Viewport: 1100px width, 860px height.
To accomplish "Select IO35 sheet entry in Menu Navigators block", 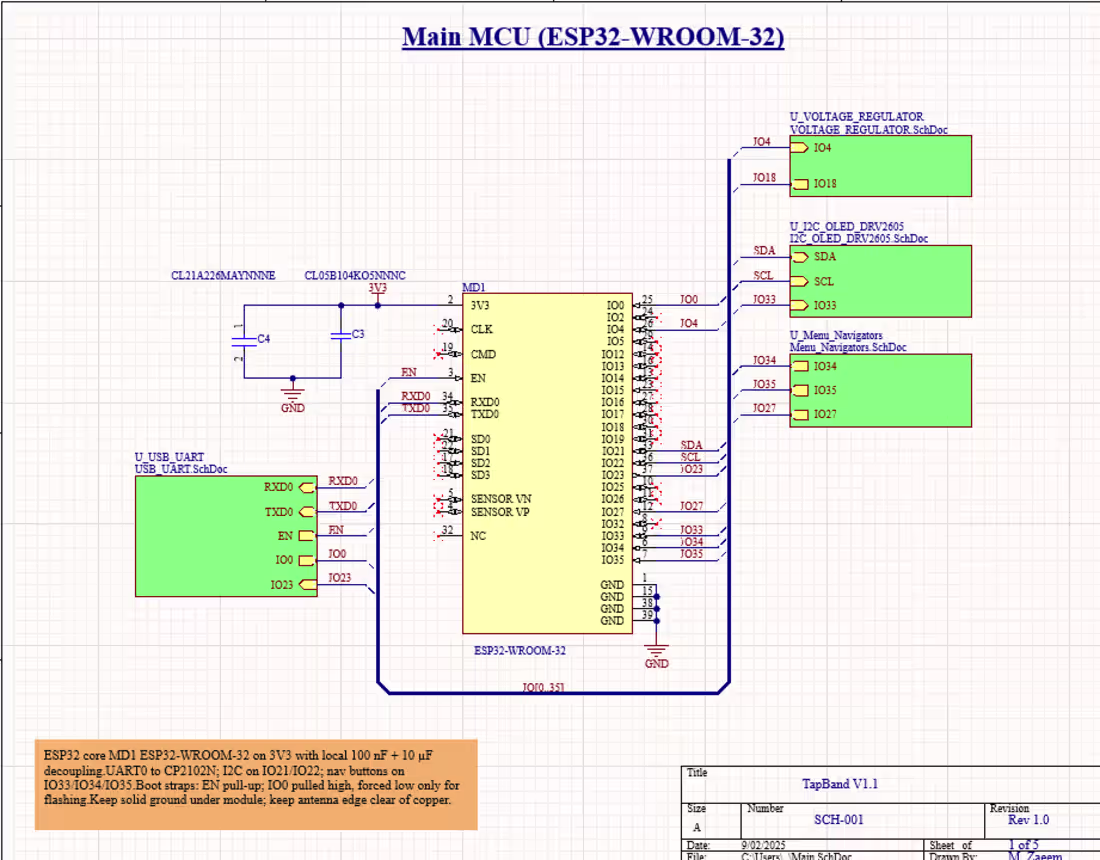I will 813,390.
